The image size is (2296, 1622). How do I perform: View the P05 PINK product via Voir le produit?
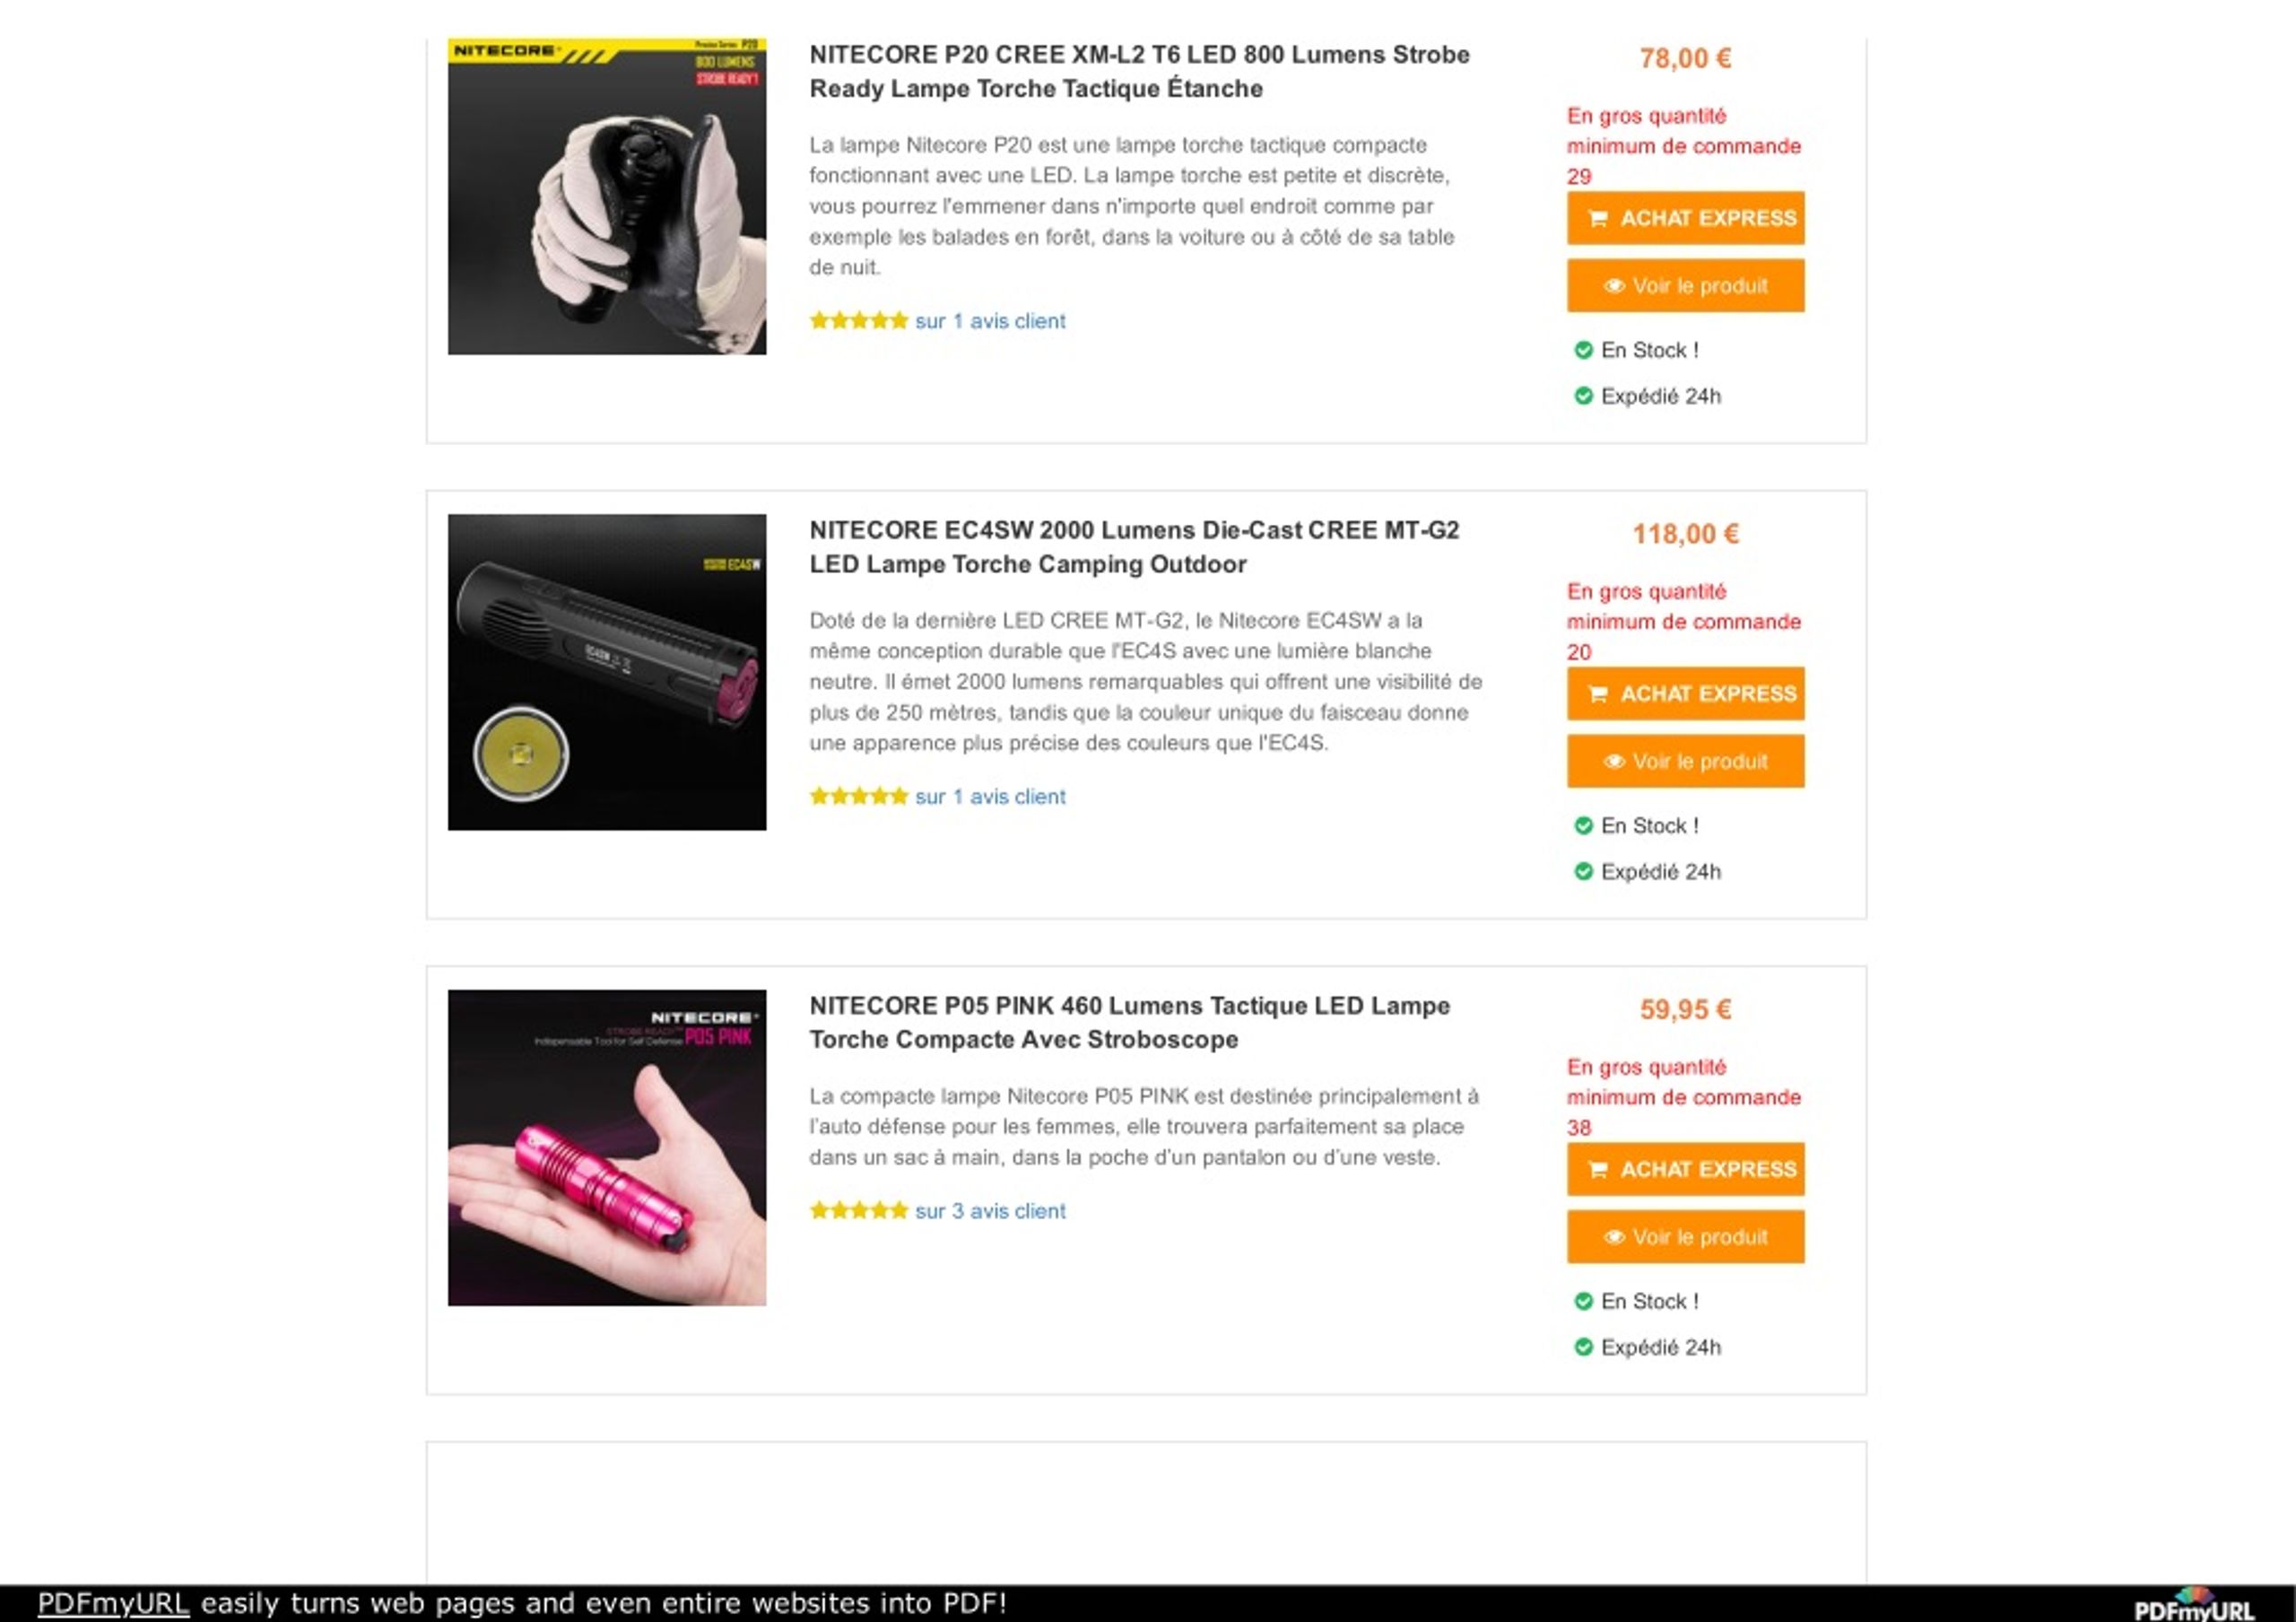coord(1685,1237)
